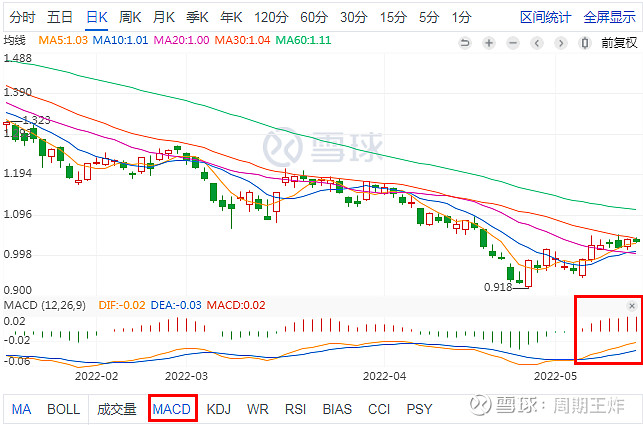Click the 2022-04 date axis label

tap(385, 376)
